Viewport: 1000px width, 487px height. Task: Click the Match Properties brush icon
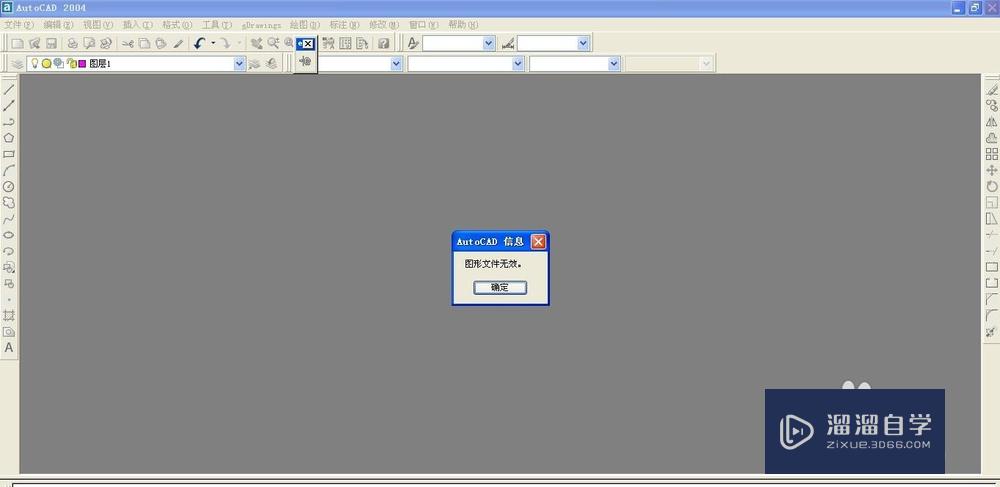pos(178,43)
